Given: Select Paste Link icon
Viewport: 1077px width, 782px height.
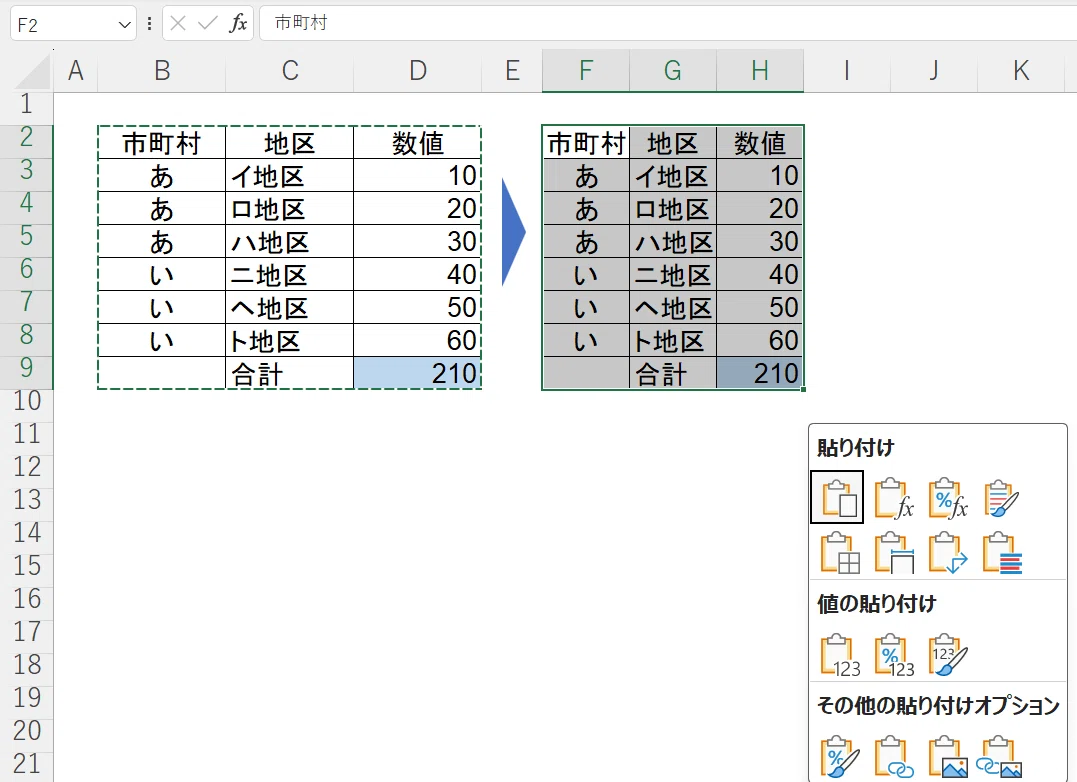Looking at the screenshot, I should 894,757.
